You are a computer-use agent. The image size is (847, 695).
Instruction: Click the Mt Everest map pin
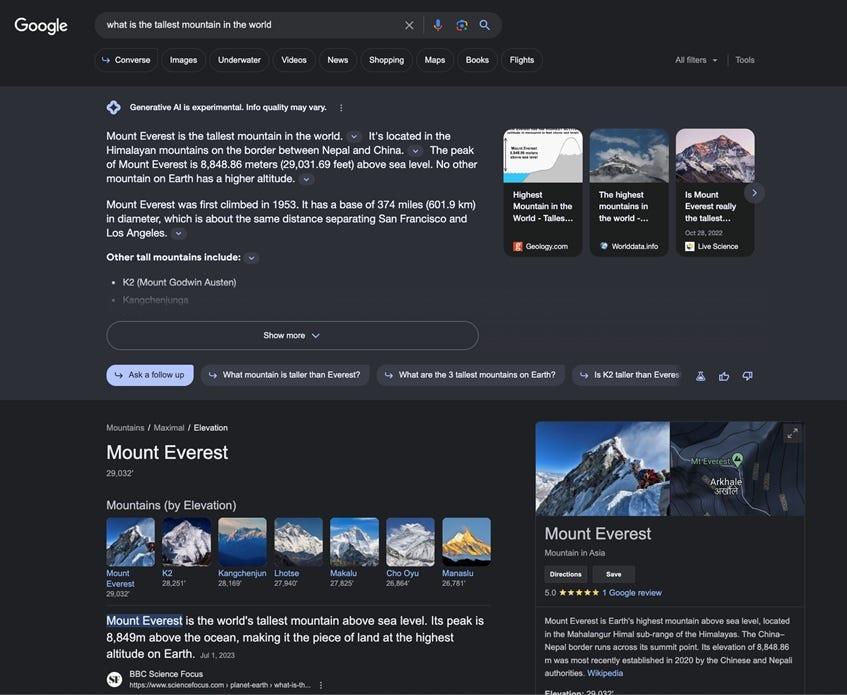coord(737,460)
